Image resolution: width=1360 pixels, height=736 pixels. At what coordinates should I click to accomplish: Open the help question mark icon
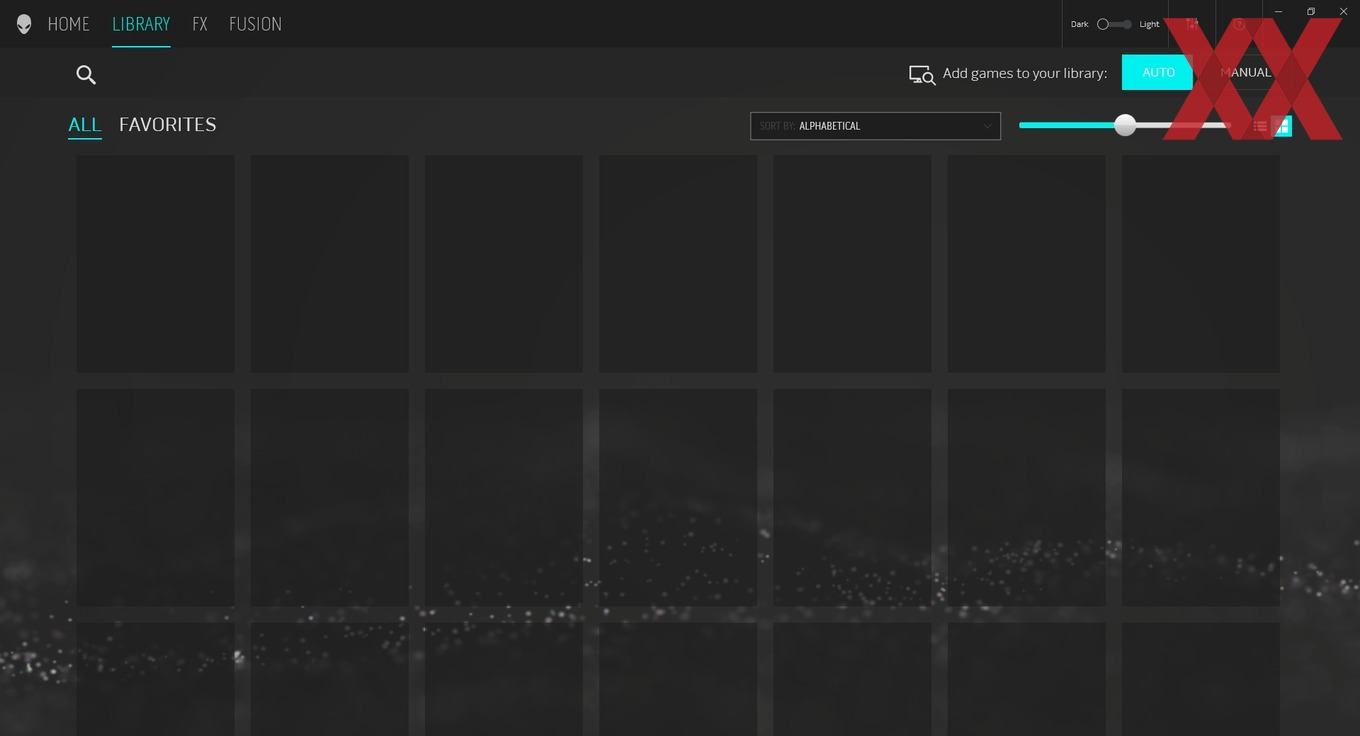pos(1239,24)
